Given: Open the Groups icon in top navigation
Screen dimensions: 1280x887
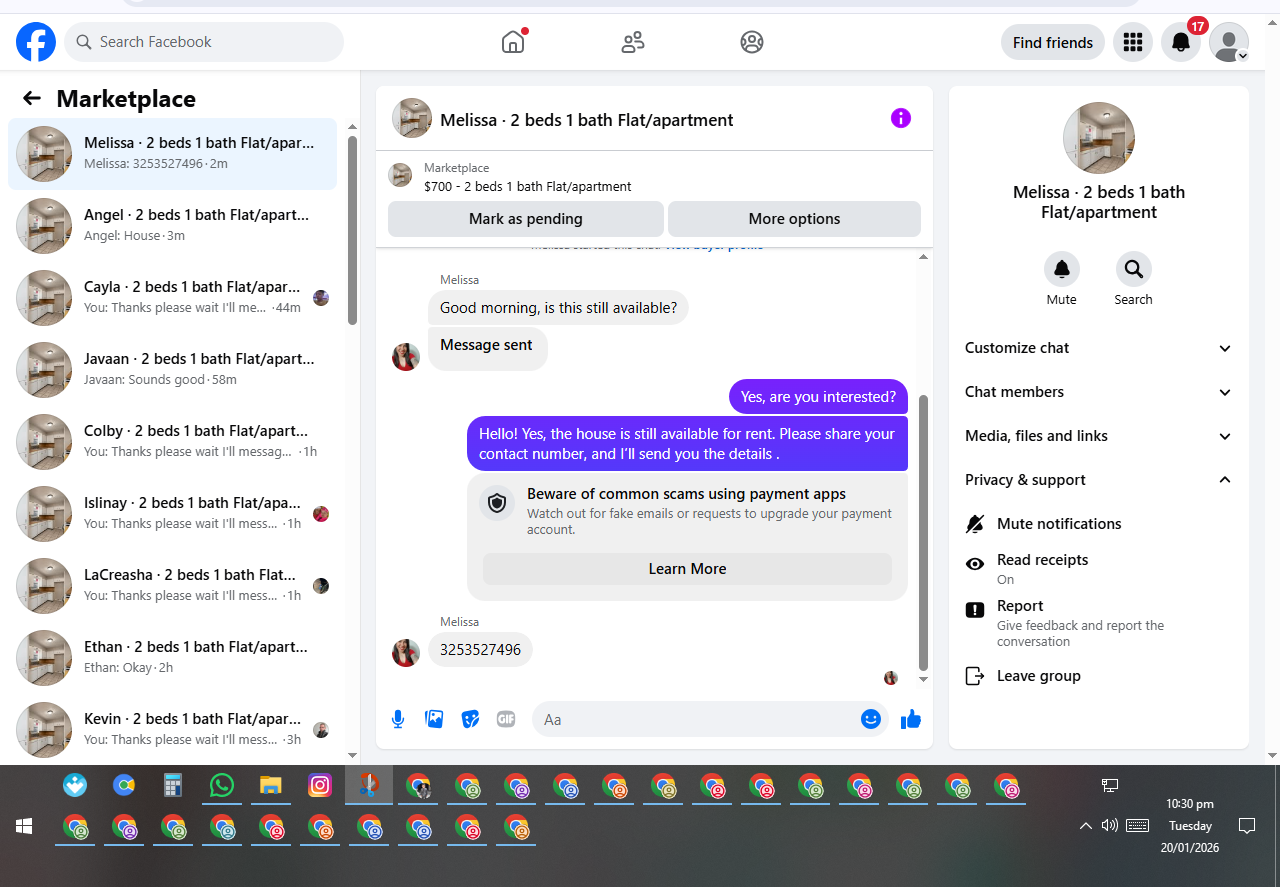Looking at the screenshot, I should tap(752, 42).
